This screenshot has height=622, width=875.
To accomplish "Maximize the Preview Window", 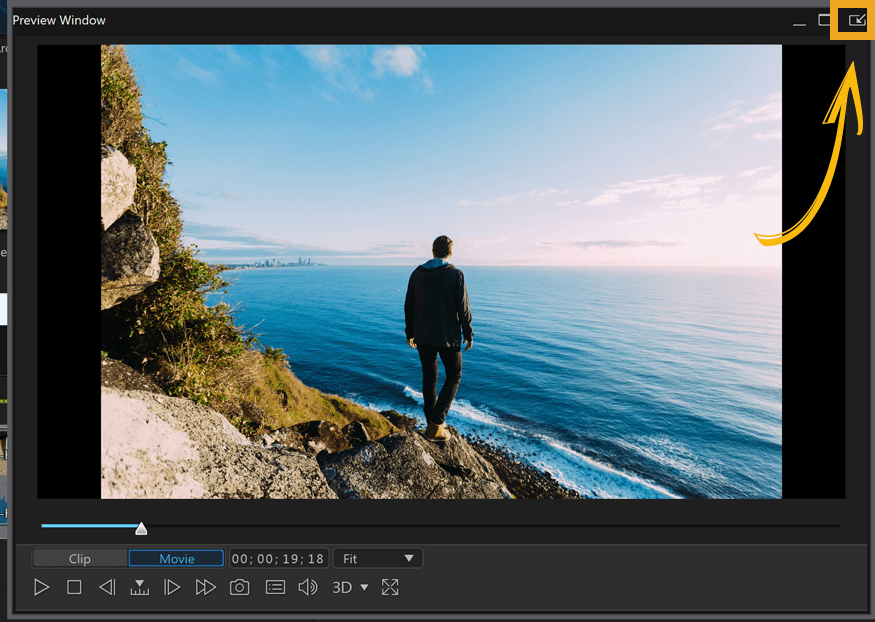I will coord(824,21).
